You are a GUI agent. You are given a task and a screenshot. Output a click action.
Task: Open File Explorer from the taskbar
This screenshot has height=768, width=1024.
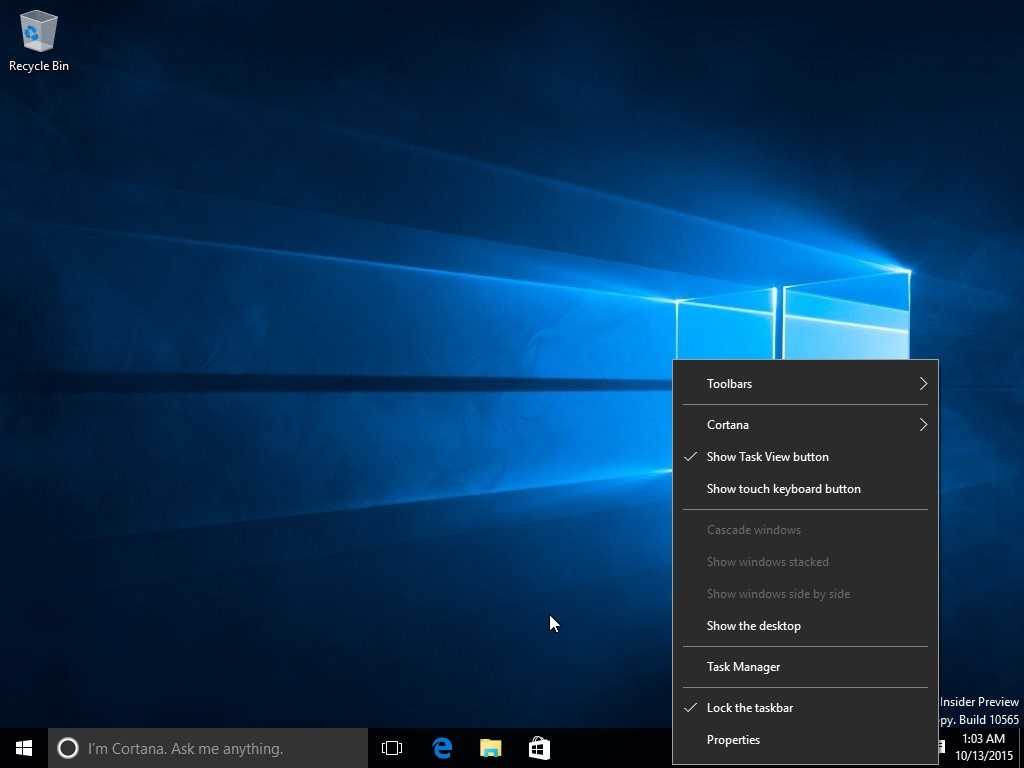(490, 748)
